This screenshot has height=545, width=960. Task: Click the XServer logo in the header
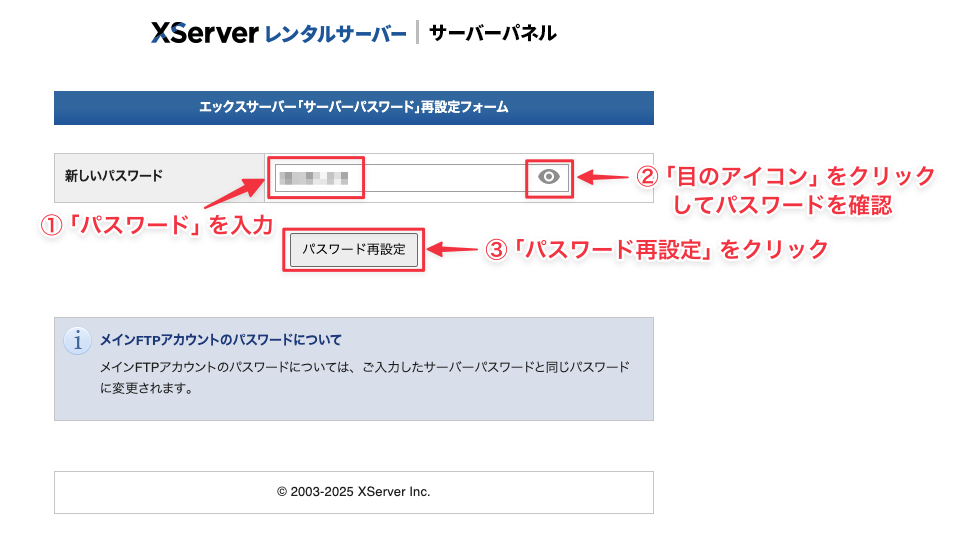coord(205,33)
